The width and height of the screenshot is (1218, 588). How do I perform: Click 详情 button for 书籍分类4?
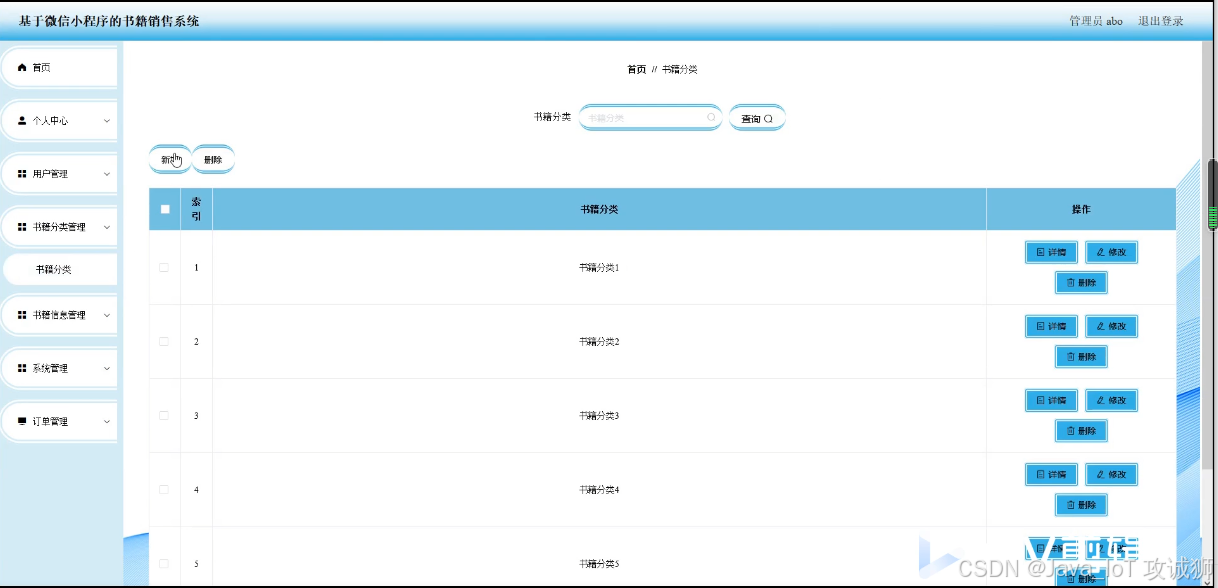click(x=1051, y=474)
